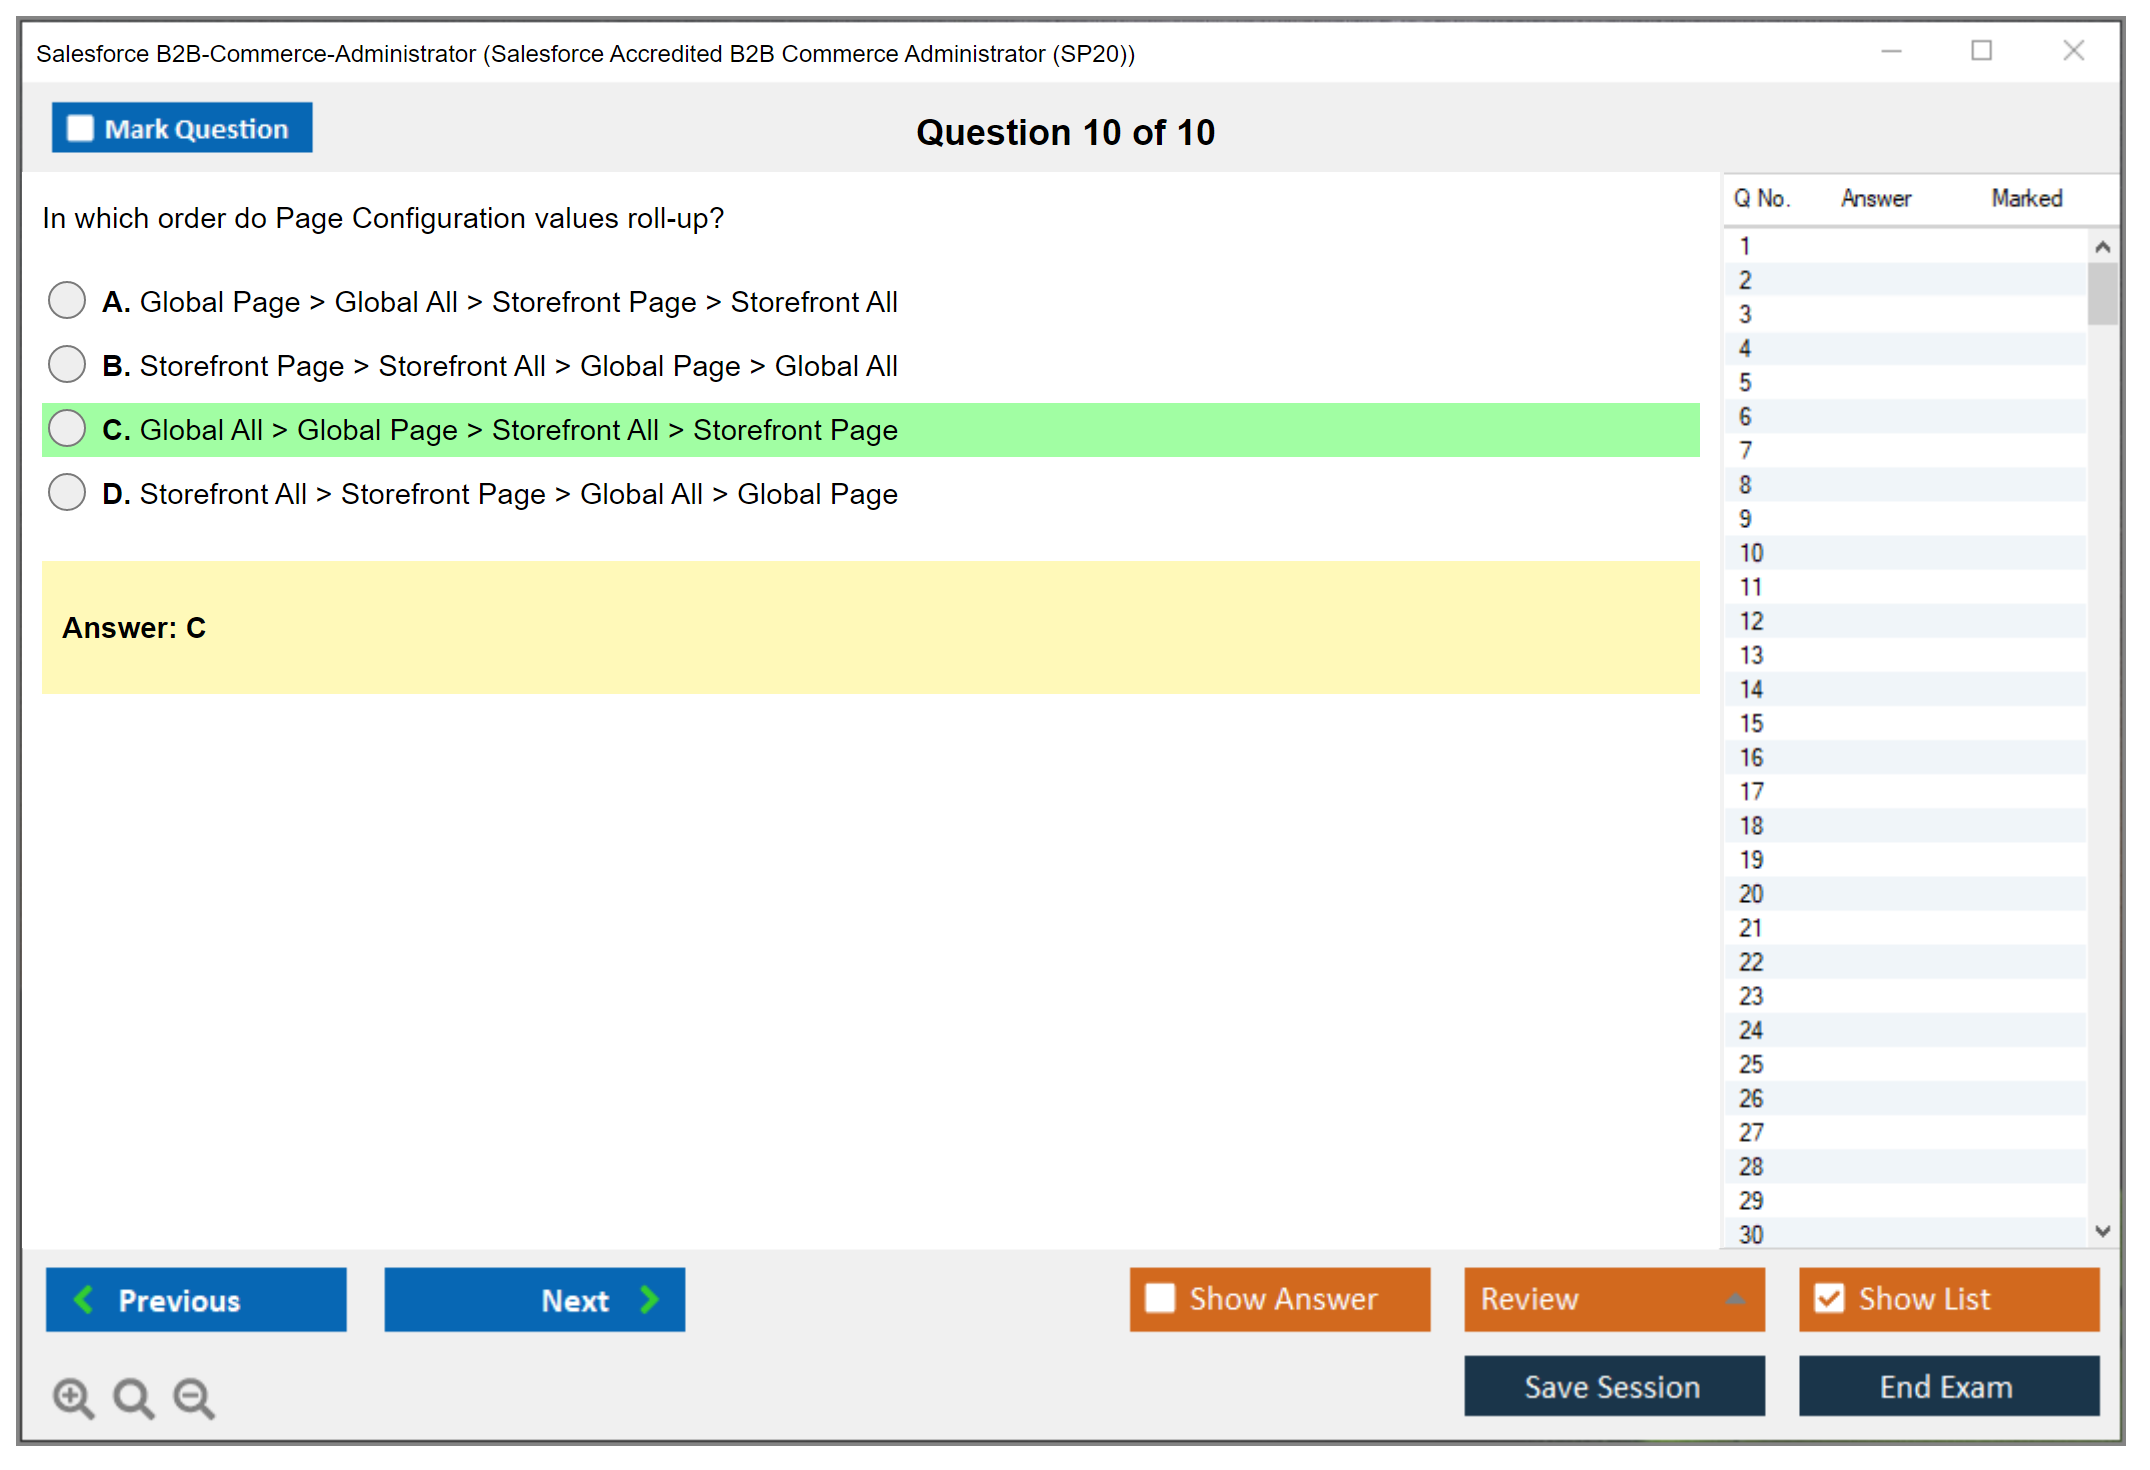Click the zoom in magnifier icon
This screenshot has width=2150, height=1470.
click(73, 1397)
